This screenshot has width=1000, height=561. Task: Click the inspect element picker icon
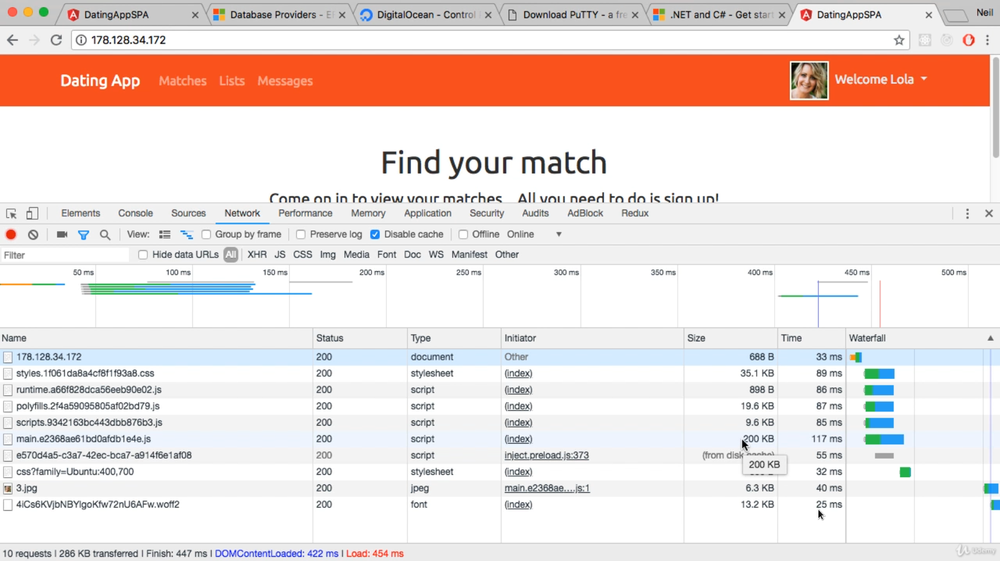(x=11, y=214)
